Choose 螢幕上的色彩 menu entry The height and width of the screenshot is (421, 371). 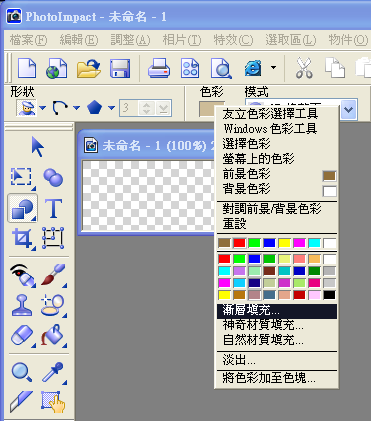click(277, 159)
